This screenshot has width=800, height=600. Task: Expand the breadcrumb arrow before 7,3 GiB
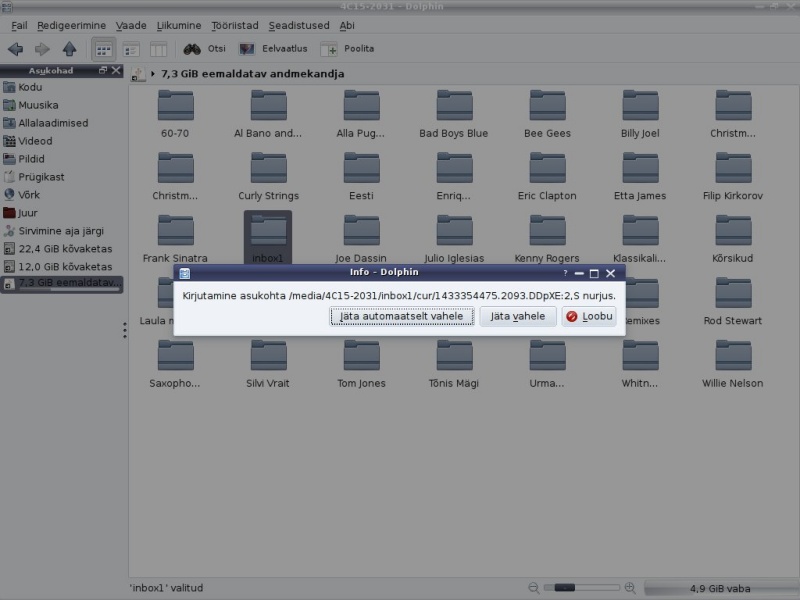[152, 74]
